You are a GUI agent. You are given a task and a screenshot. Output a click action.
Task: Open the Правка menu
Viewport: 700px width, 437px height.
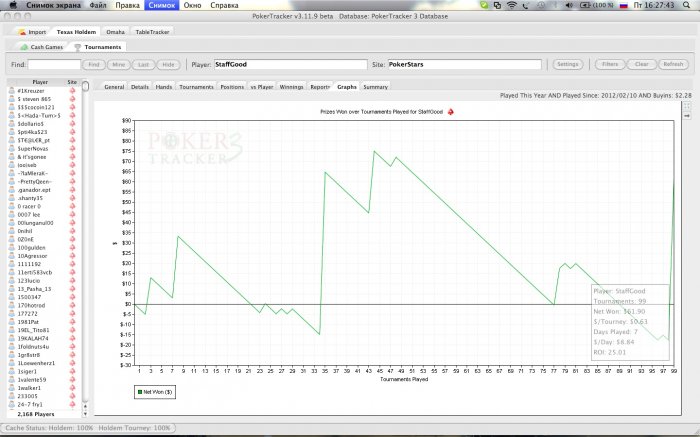tap(127, 5)
